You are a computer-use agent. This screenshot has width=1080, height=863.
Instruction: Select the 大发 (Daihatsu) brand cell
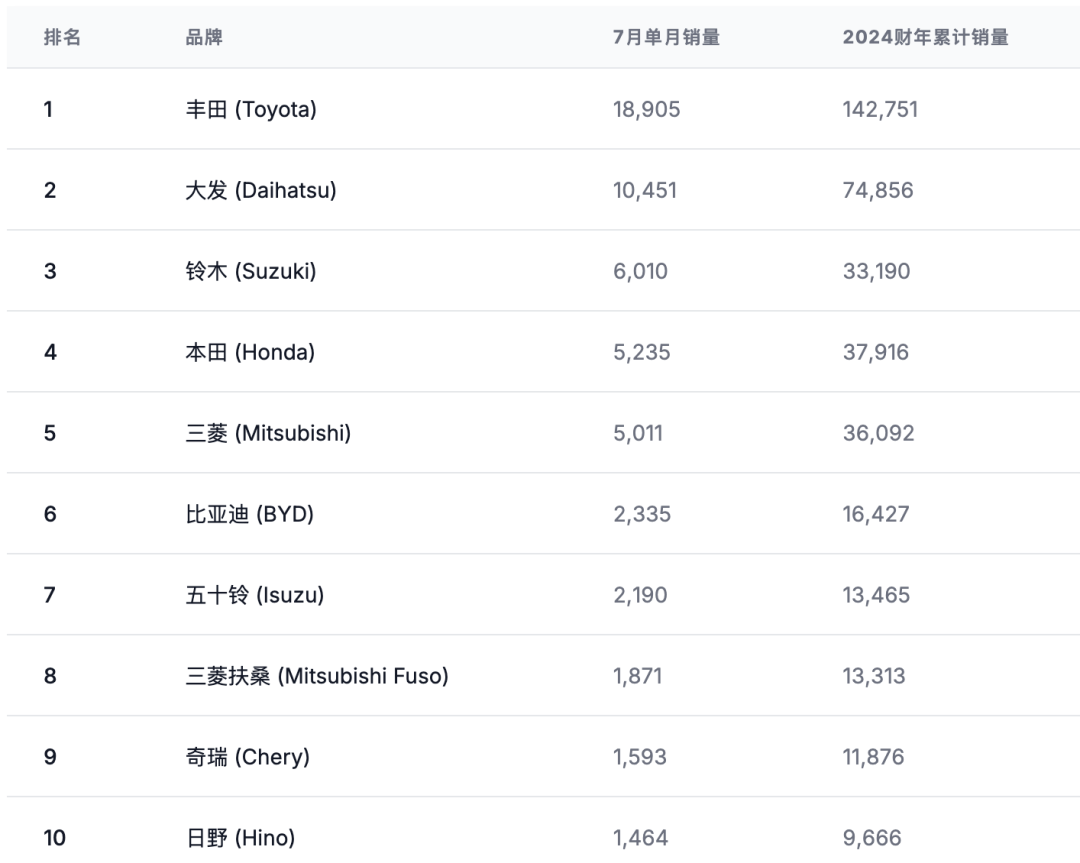tap(261, 190)
